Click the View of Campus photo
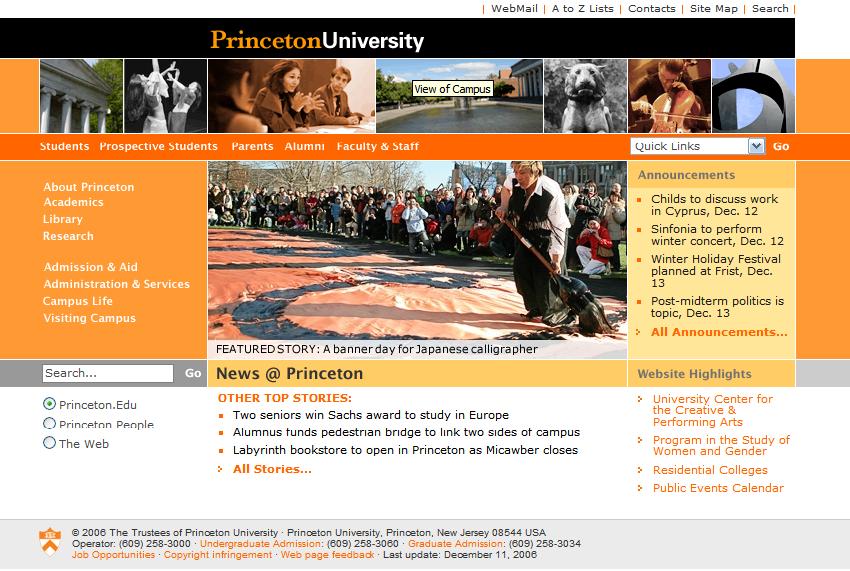 tap(459, 96)
